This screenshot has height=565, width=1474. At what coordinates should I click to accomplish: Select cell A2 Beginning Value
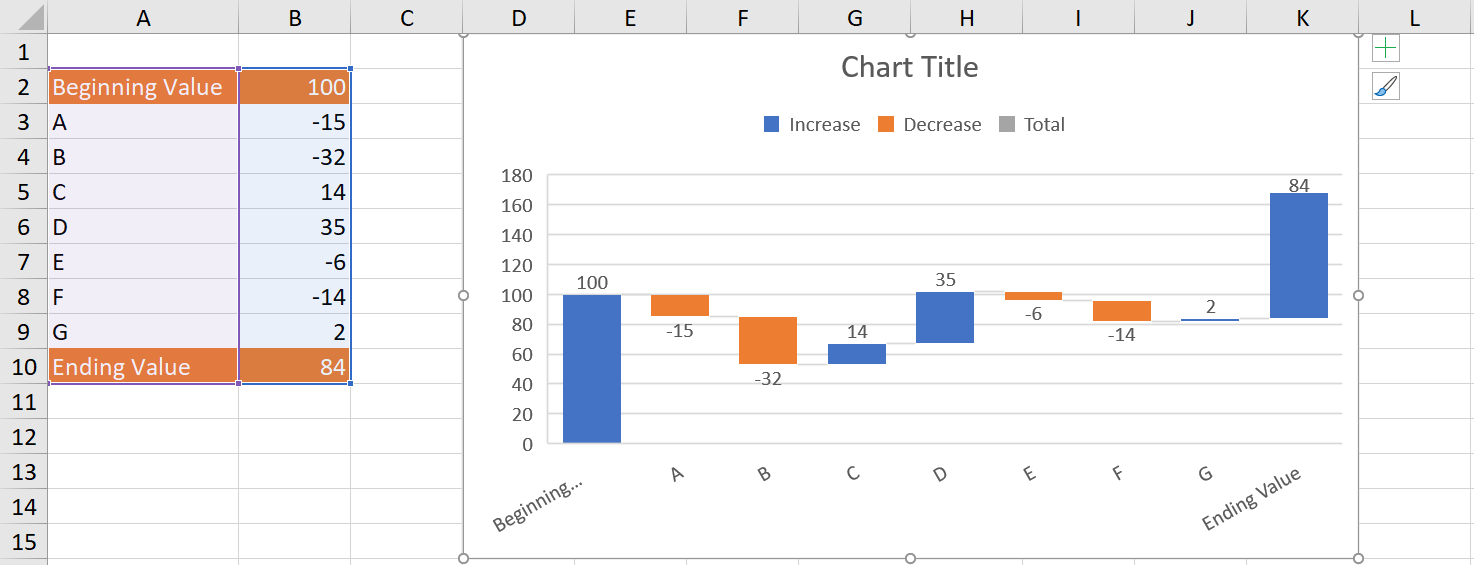pos(143,87)
